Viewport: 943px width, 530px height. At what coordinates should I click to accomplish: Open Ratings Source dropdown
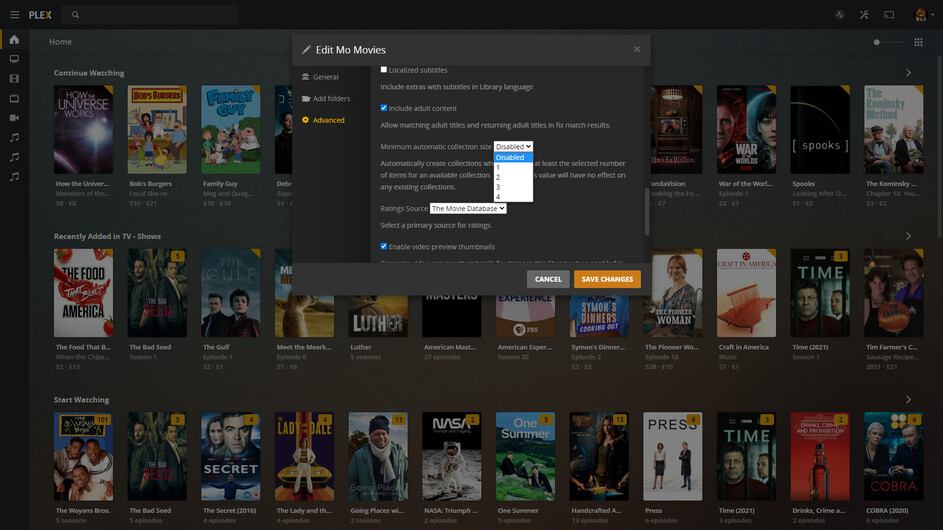click(x=468, y=208)
